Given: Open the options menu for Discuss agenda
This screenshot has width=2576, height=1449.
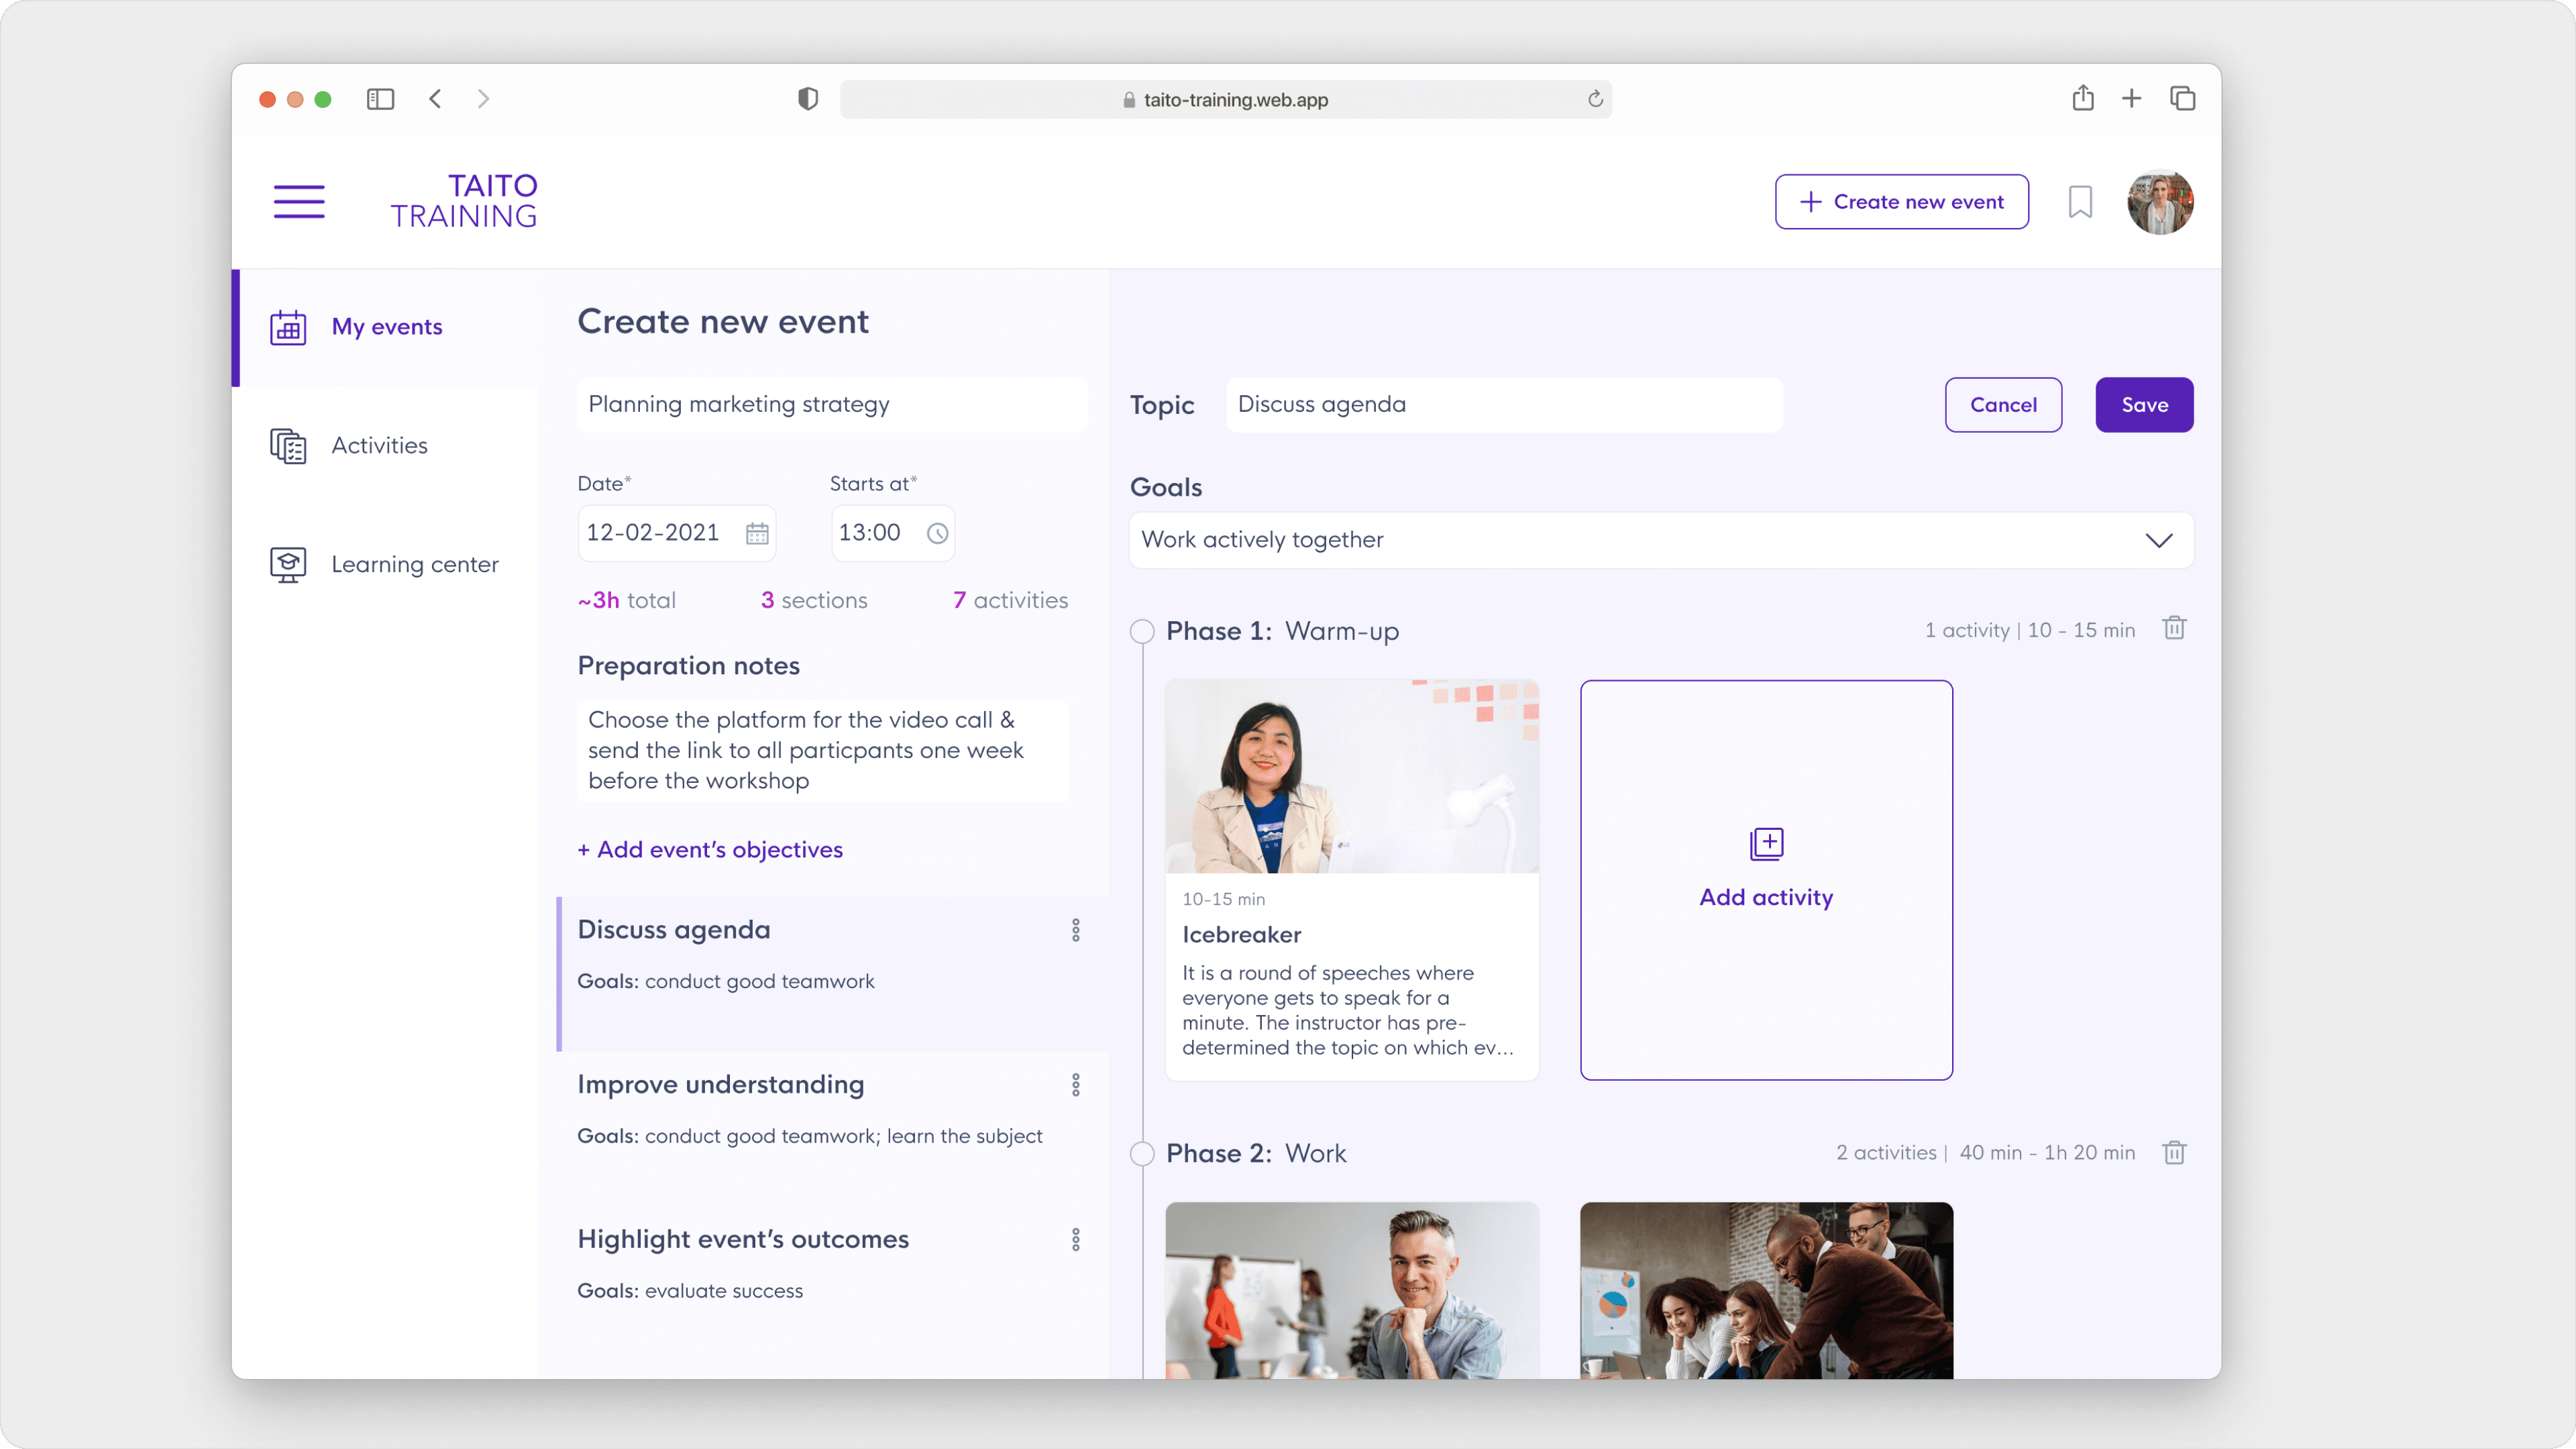Looking at the screenshot, I should pyautogui.click(x=1076, y=930).
